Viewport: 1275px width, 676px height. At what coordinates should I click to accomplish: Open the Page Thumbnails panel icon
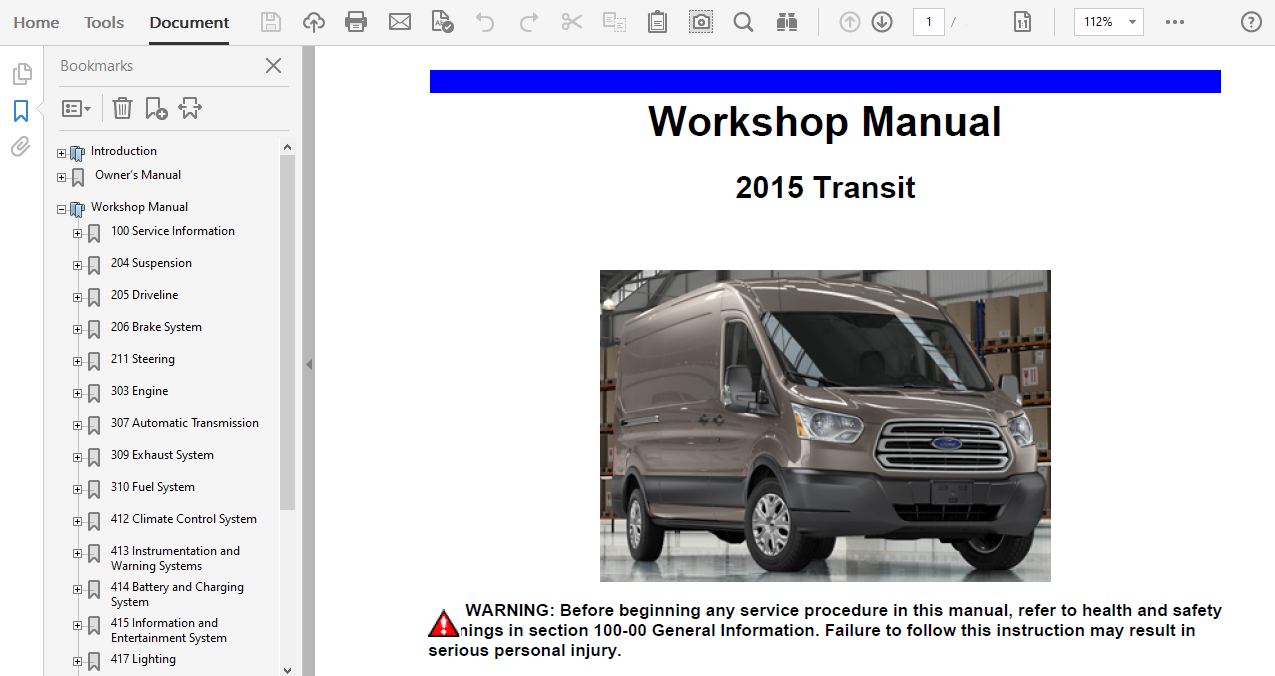click(21, 74)
